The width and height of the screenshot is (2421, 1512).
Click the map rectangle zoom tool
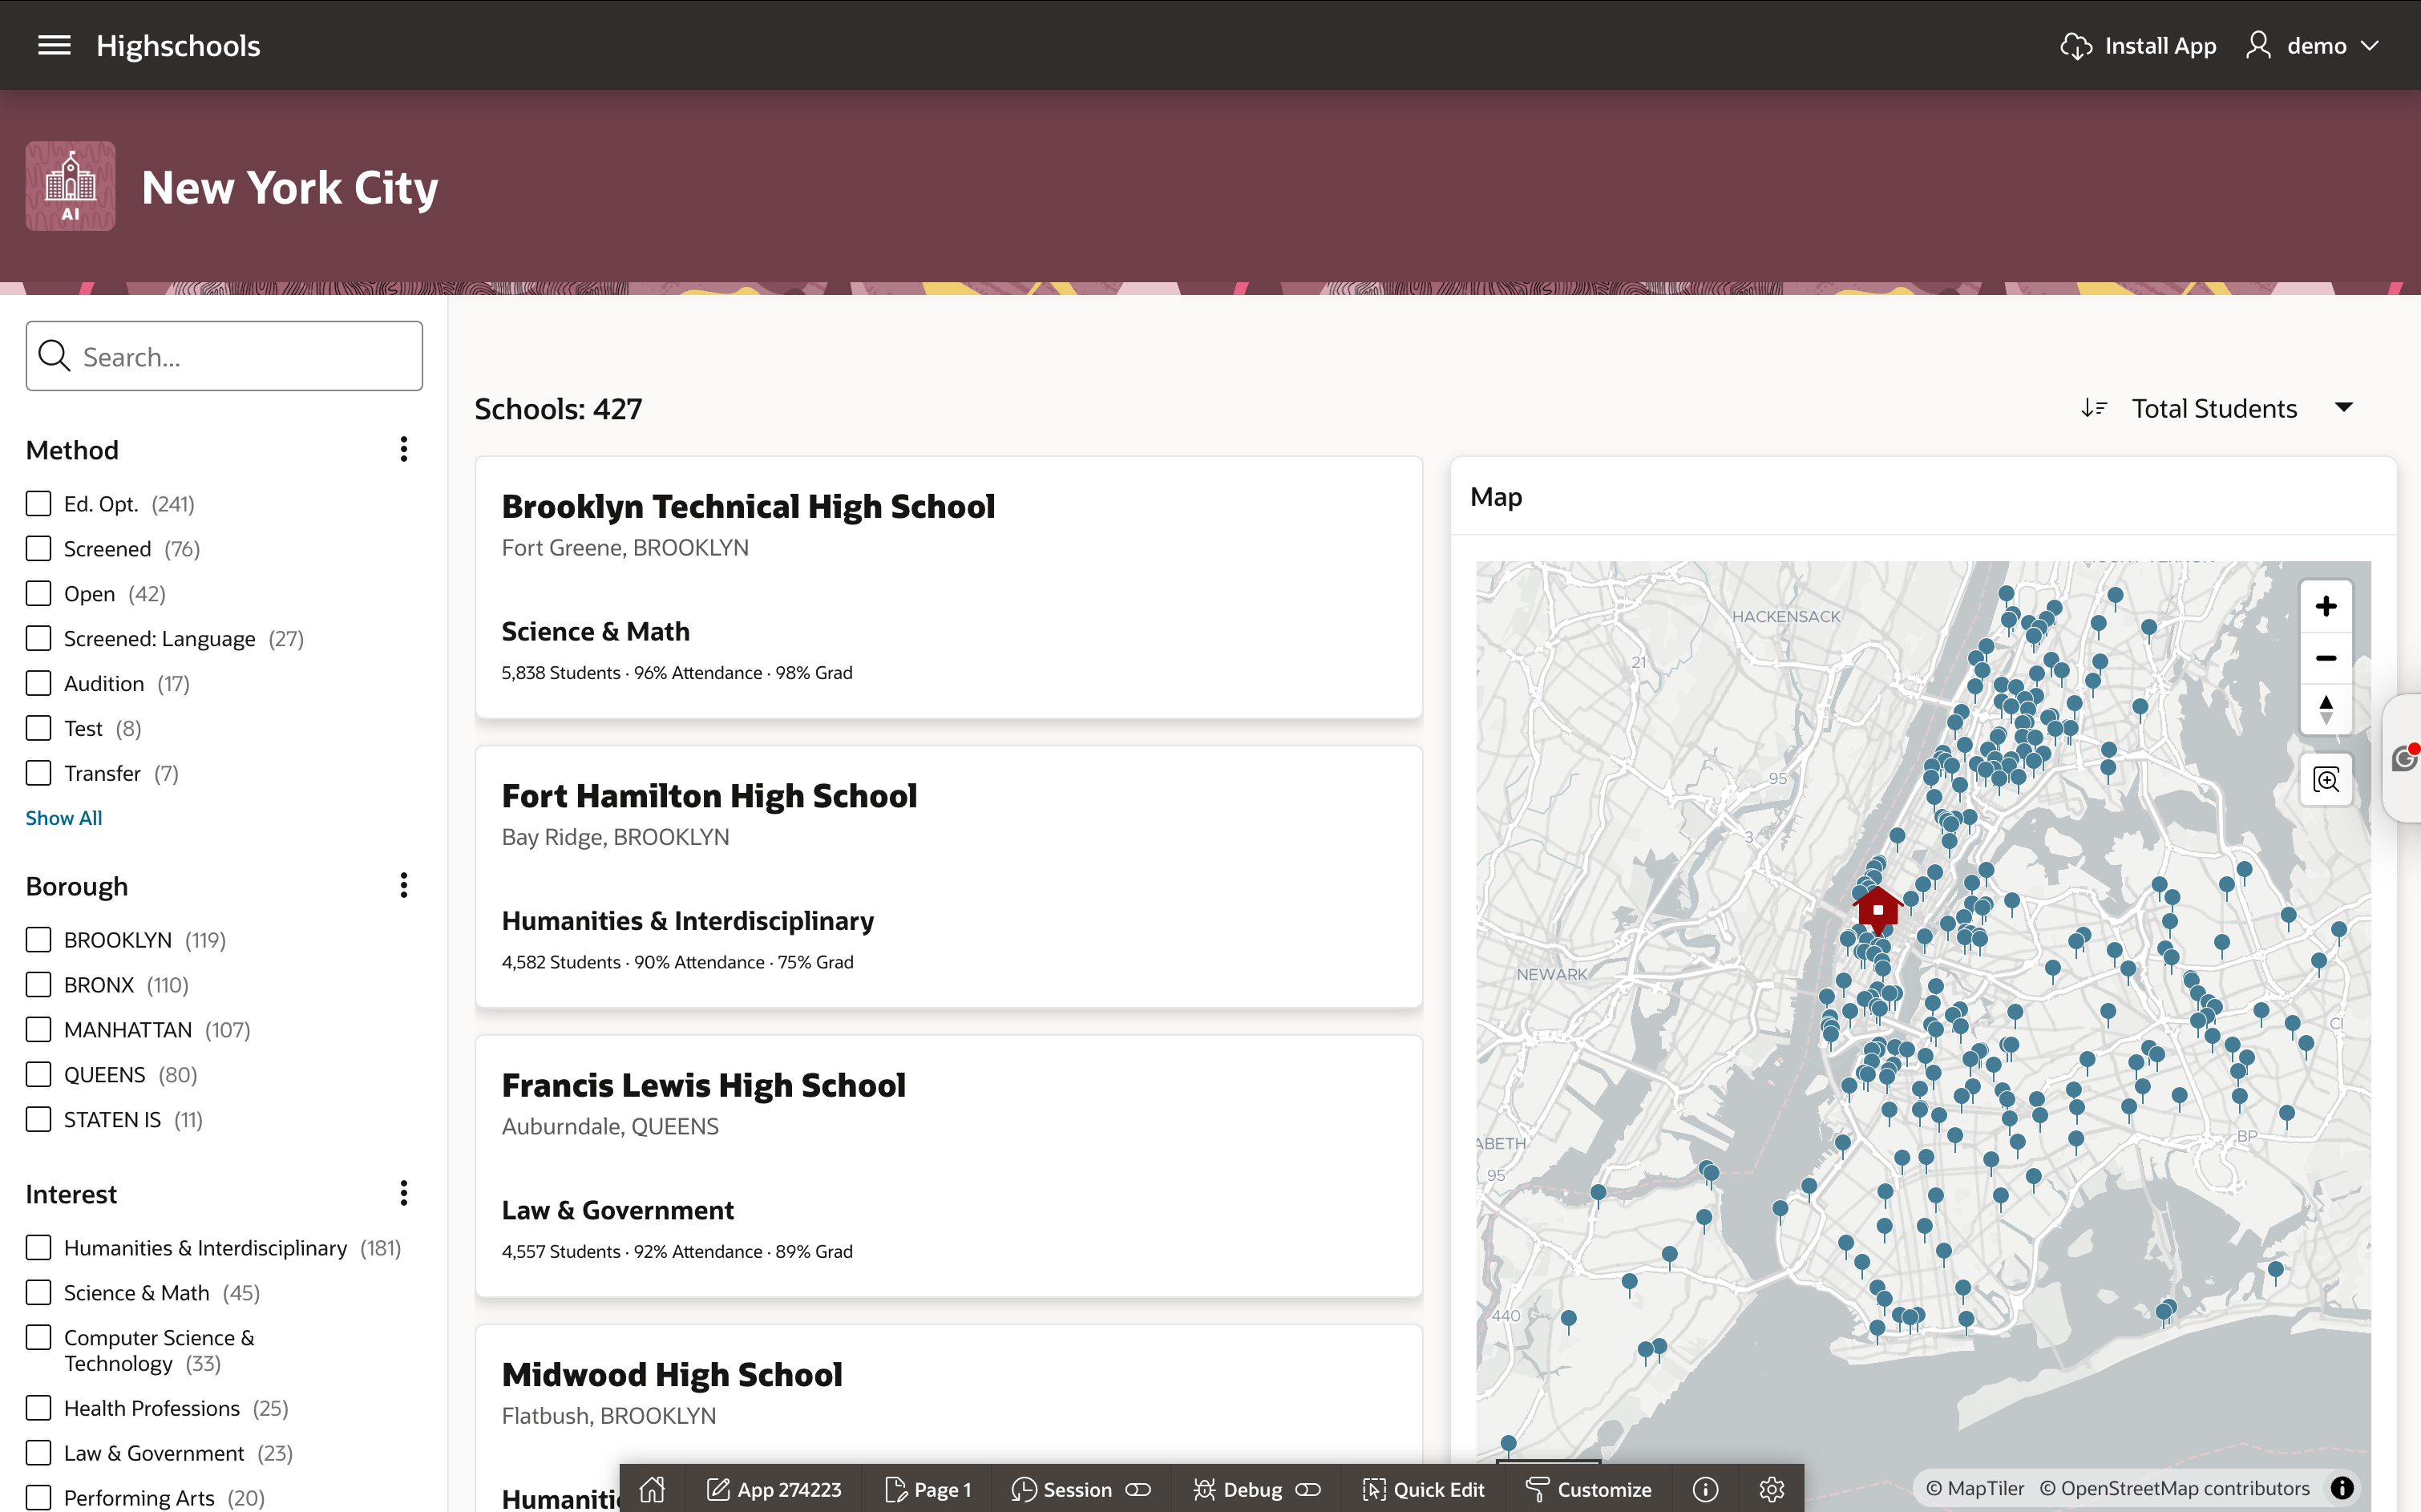tap(2325, 780)
